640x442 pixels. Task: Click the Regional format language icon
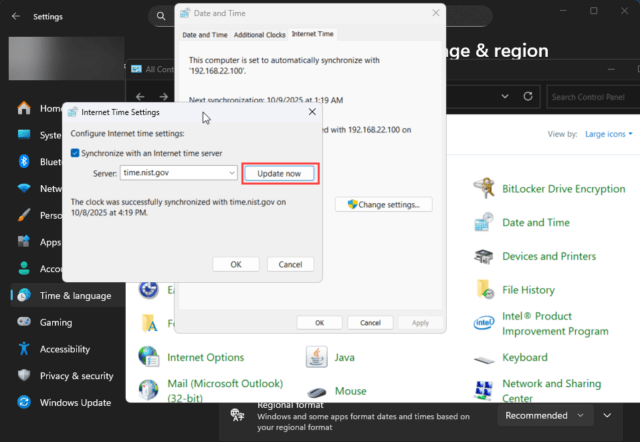(237, 415)
